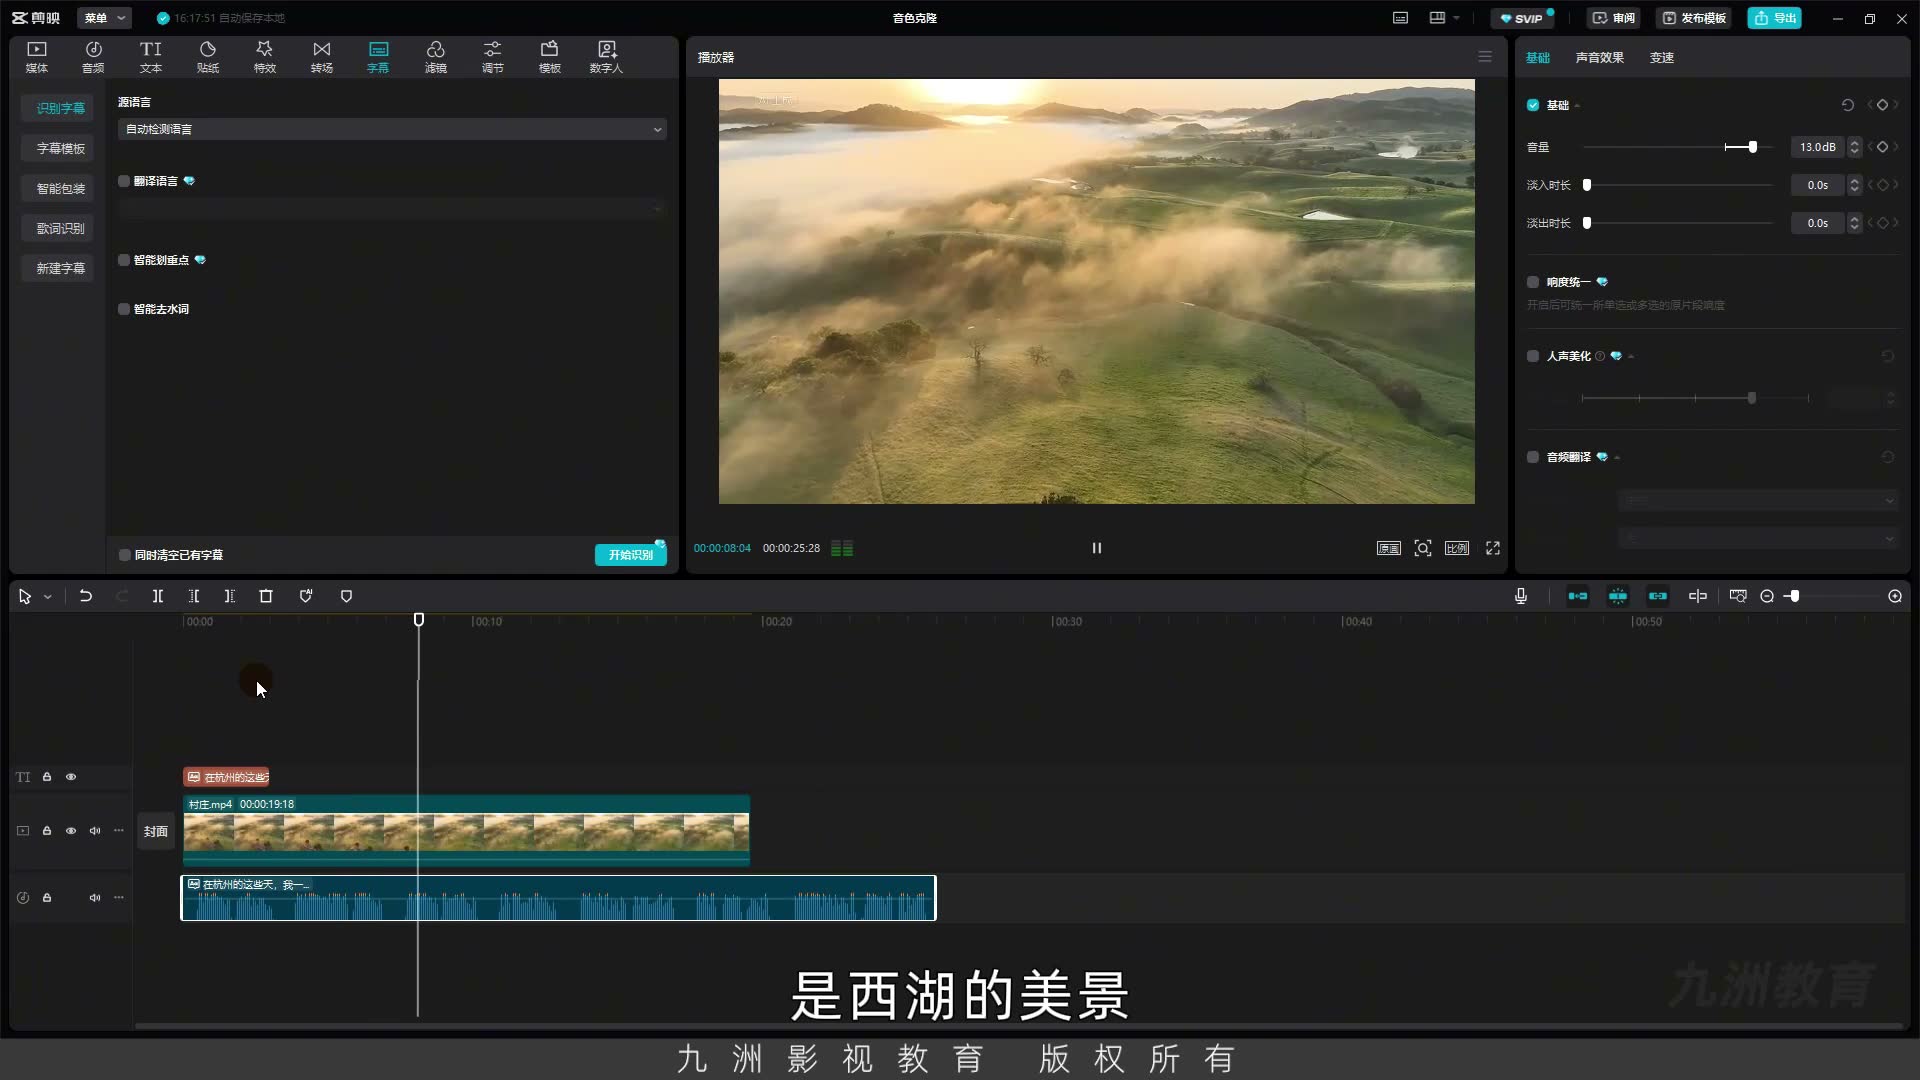Click the timeline zoom in plus icon
Screen dimensions: 1920x1080
coord(1895,596)
